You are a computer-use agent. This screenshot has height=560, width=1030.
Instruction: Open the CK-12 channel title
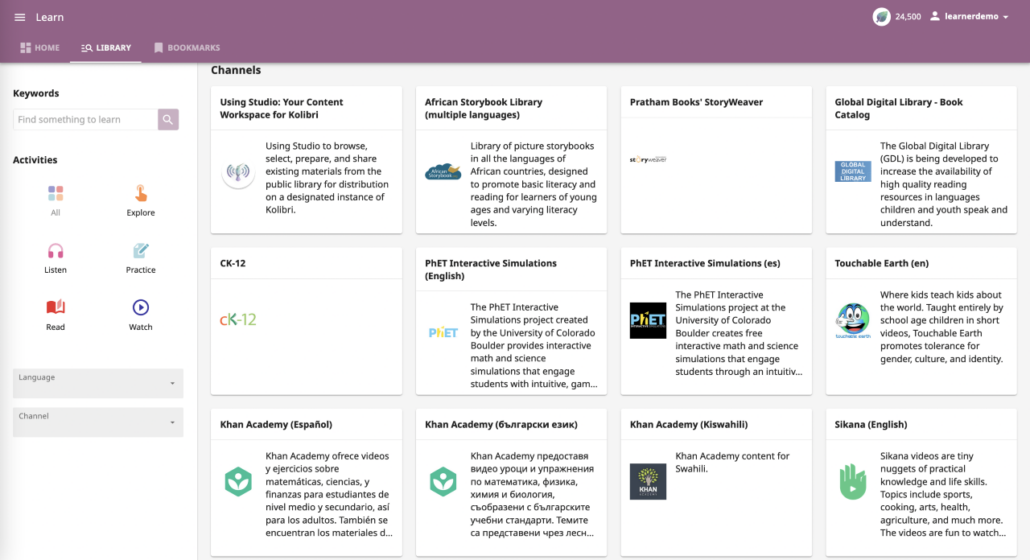(x=233, y=263)
